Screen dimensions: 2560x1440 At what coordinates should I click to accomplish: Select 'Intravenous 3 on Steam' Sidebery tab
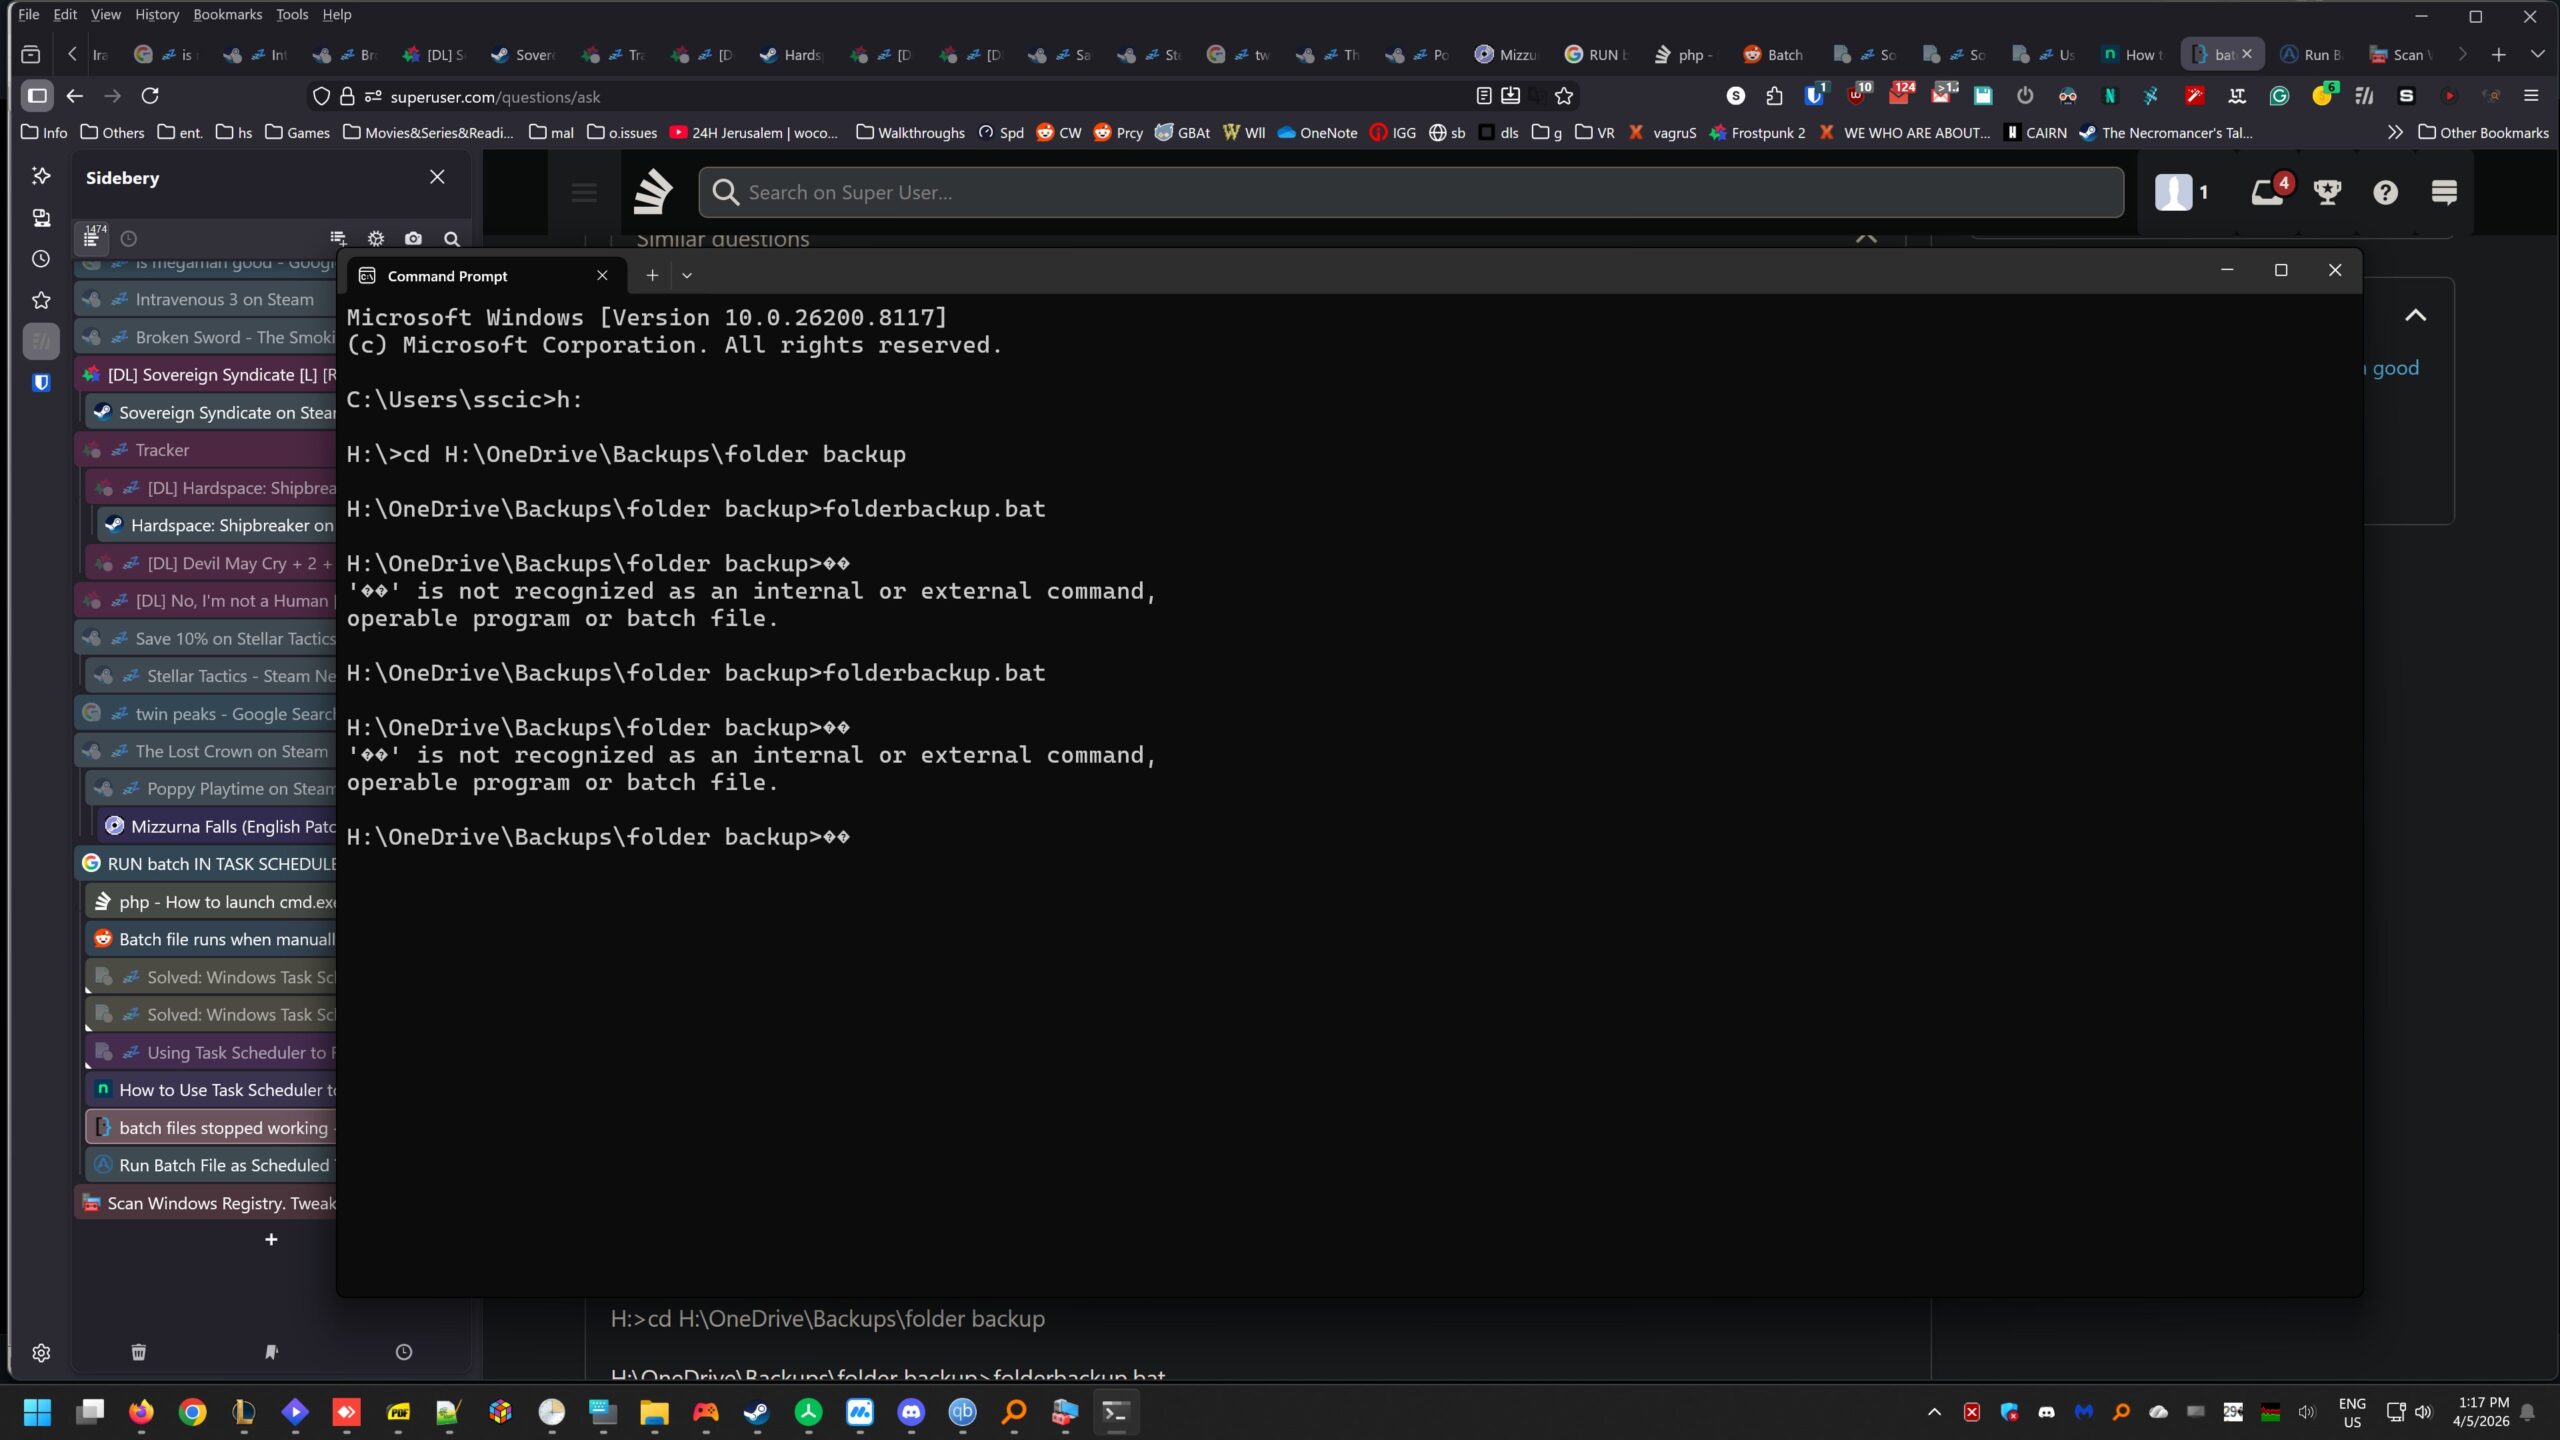click(x=205, y=299)
